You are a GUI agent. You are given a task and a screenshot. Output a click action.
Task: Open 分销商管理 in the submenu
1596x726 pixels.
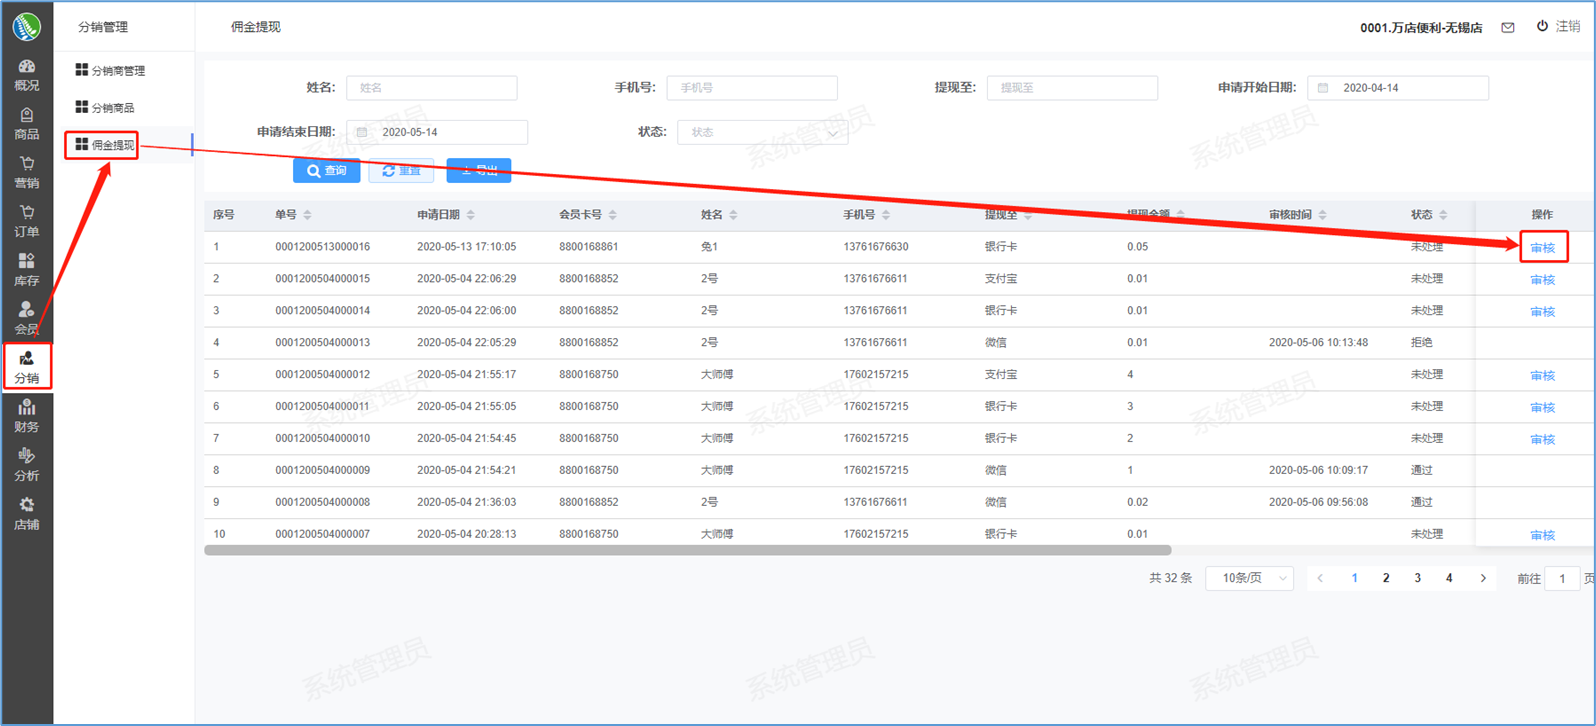[117, 71]
